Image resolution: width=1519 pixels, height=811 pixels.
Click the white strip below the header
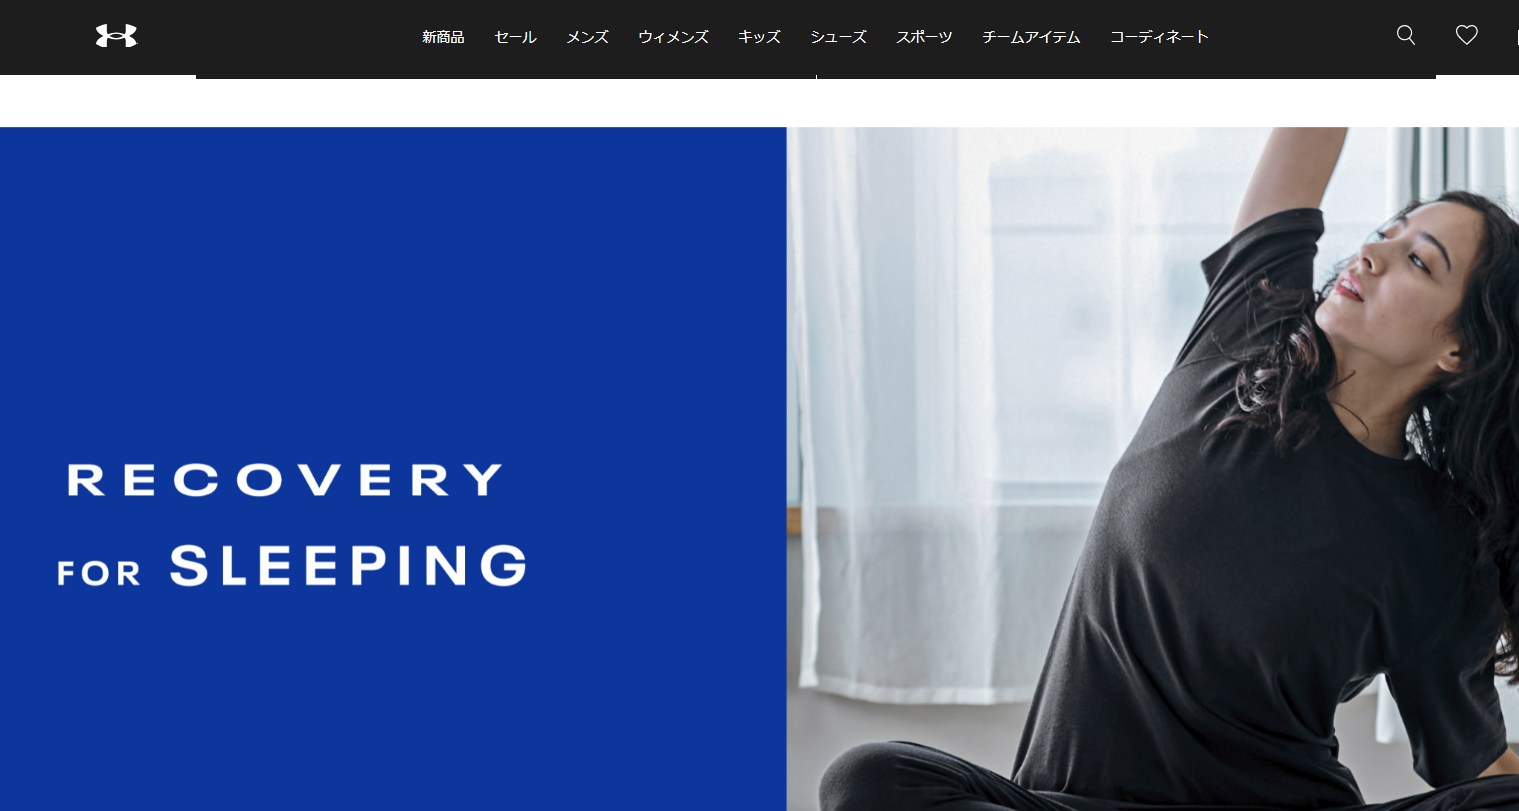click(x=759, y=103)
